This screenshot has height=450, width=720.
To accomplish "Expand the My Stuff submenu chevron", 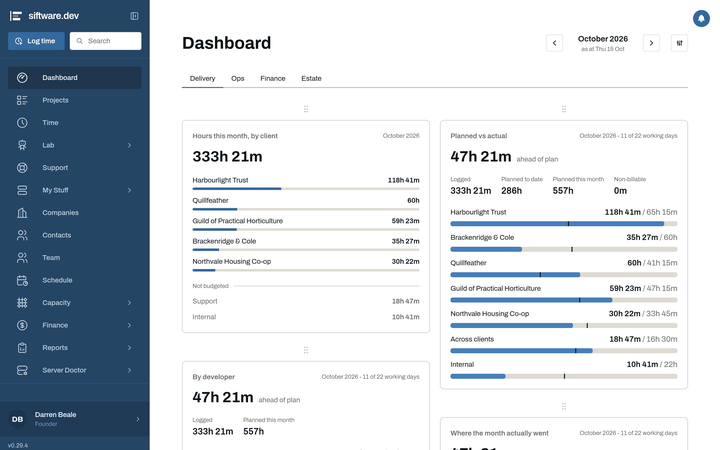I will [129, 190].
